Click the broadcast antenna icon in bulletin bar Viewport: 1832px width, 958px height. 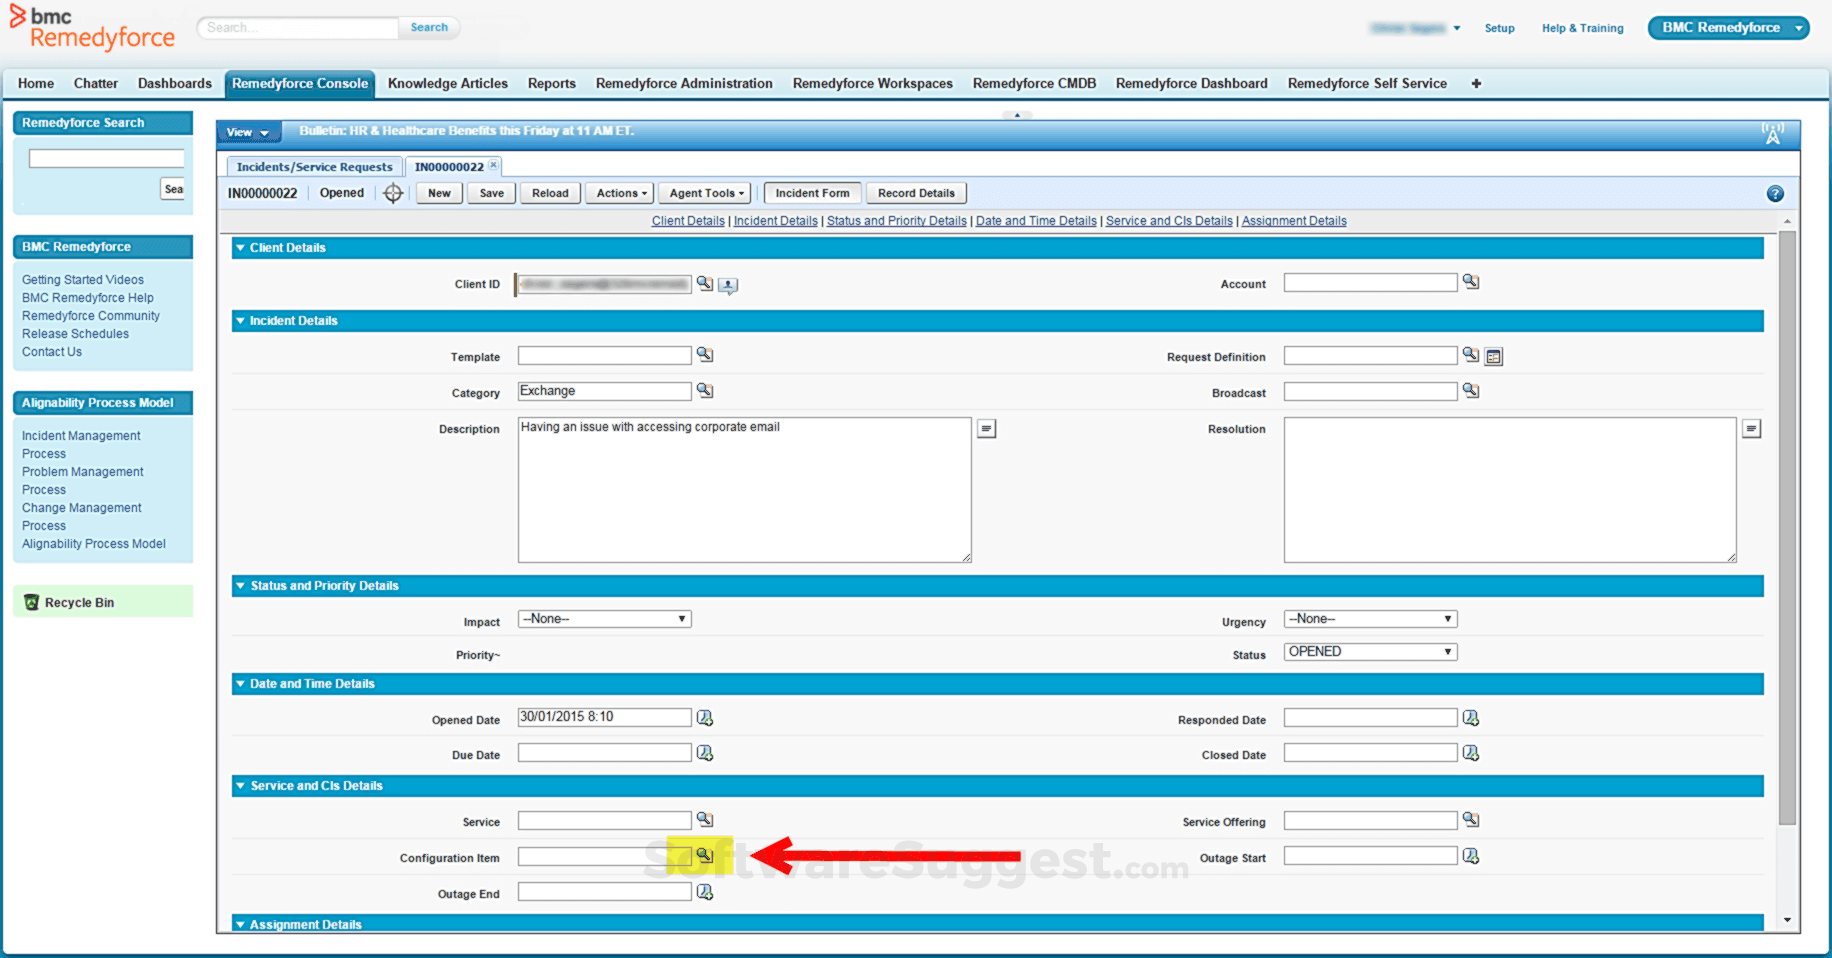click(x=1773, y=134)
